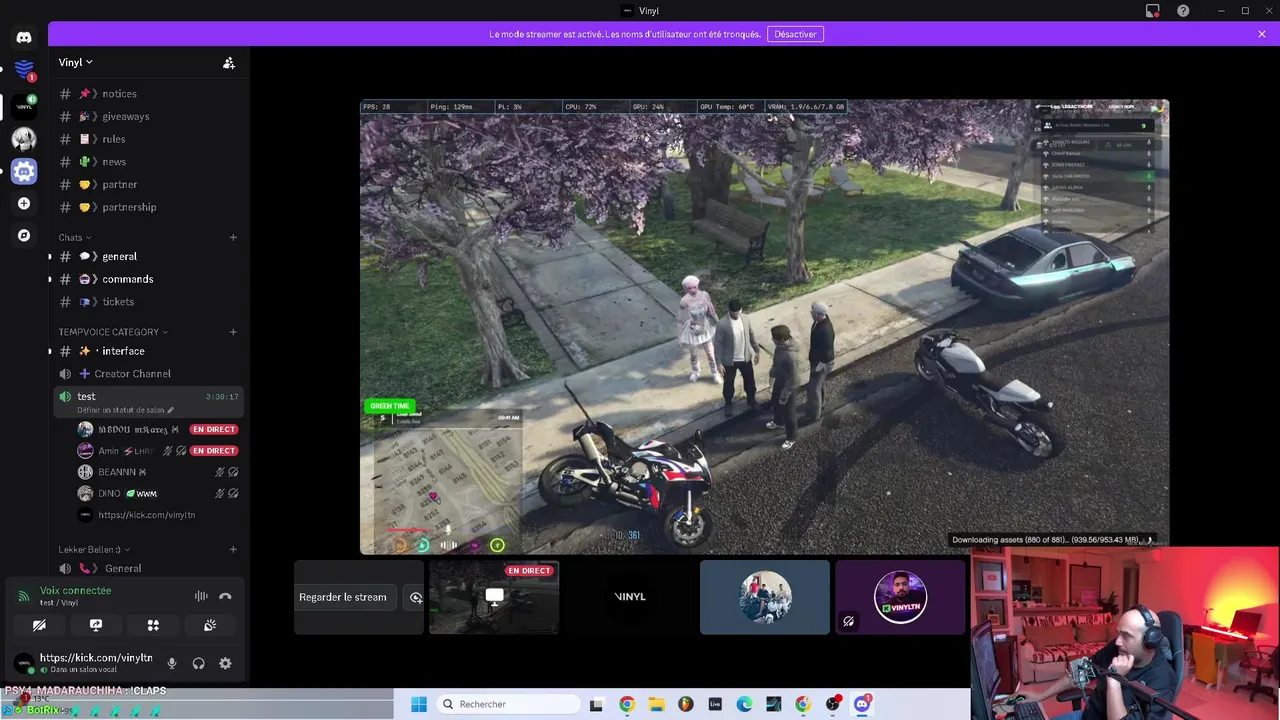The image size is (1280, 720).
Task: Toggle noise suppression waveform button
Action: (x=201, y=596)
